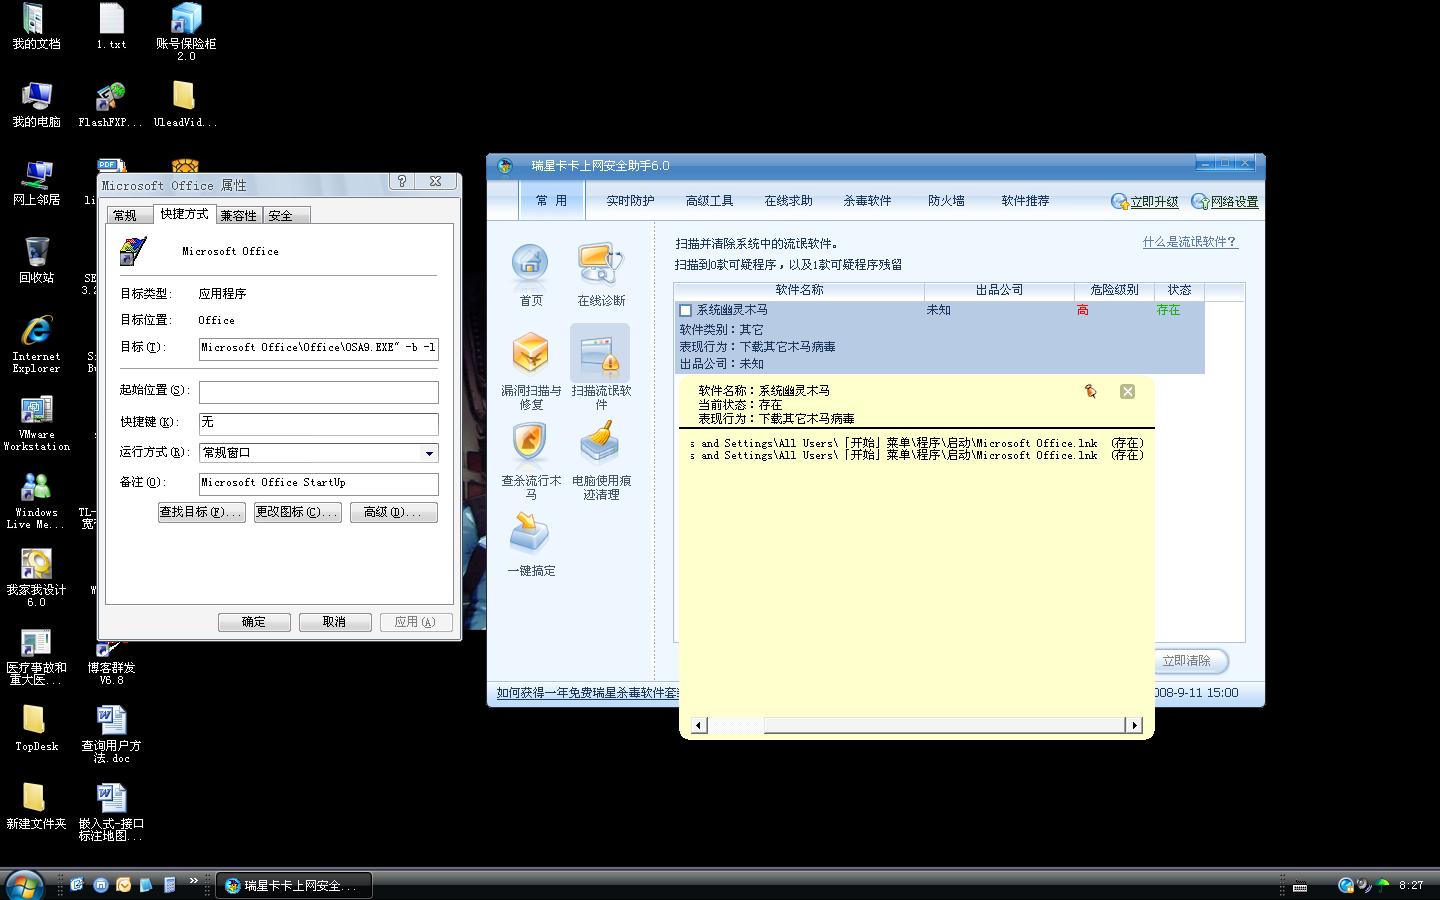This screenshot has width=1440, height=900.
Task: Select the TopDesk folder icon
Action: [36, 729]
